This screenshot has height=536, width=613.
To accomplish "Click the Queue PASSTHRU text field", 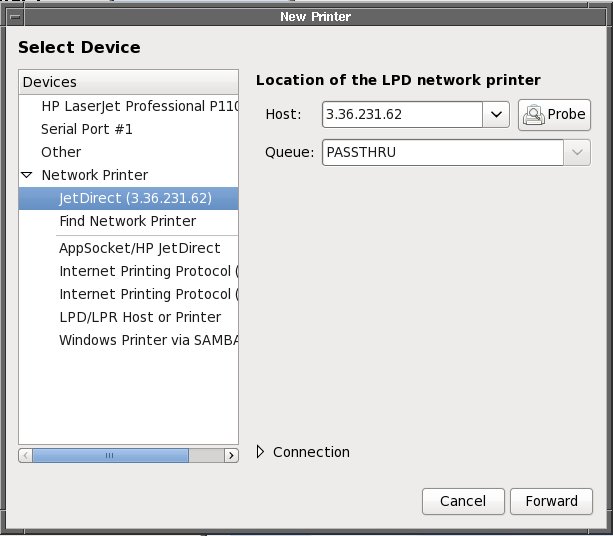I will point(441,152).
